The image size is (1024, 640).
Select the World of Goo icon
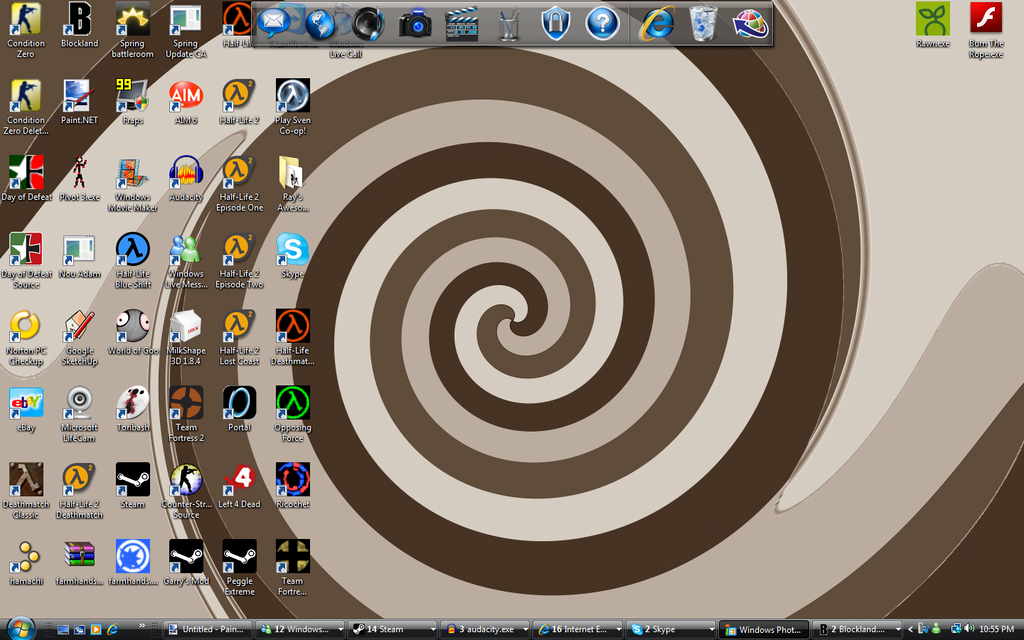click(133, 332)
